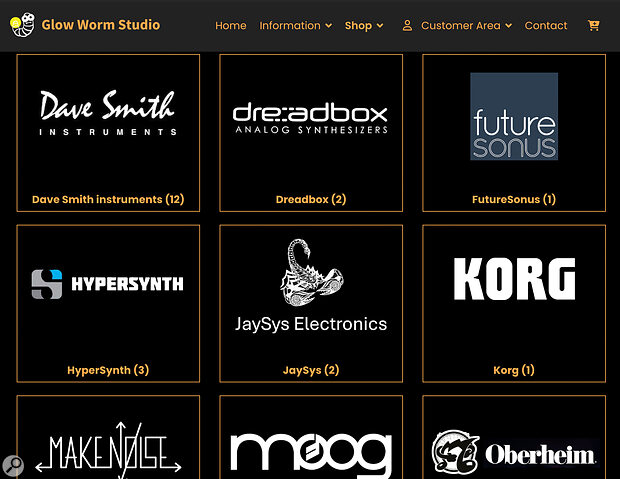Viewport: 620px width, 479px height.
Task: Select the KORG logo tile
Action: click(514, 280)
